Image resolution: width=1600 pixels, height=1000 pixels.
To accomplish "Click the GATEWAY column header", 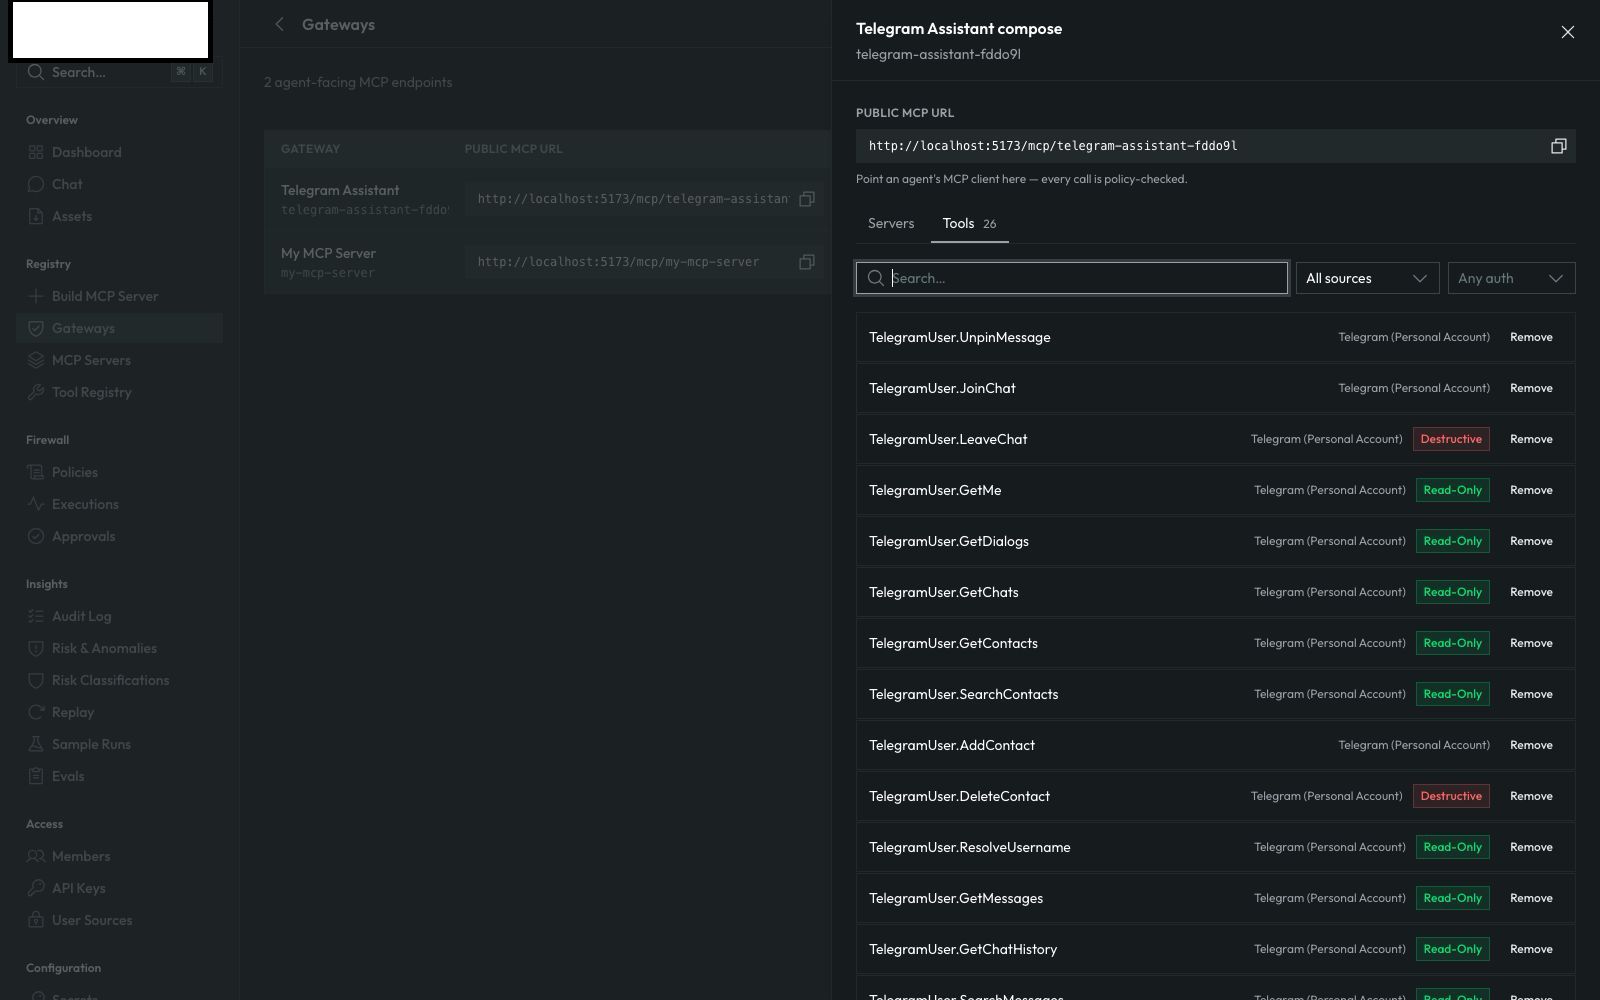I will 310,149.
